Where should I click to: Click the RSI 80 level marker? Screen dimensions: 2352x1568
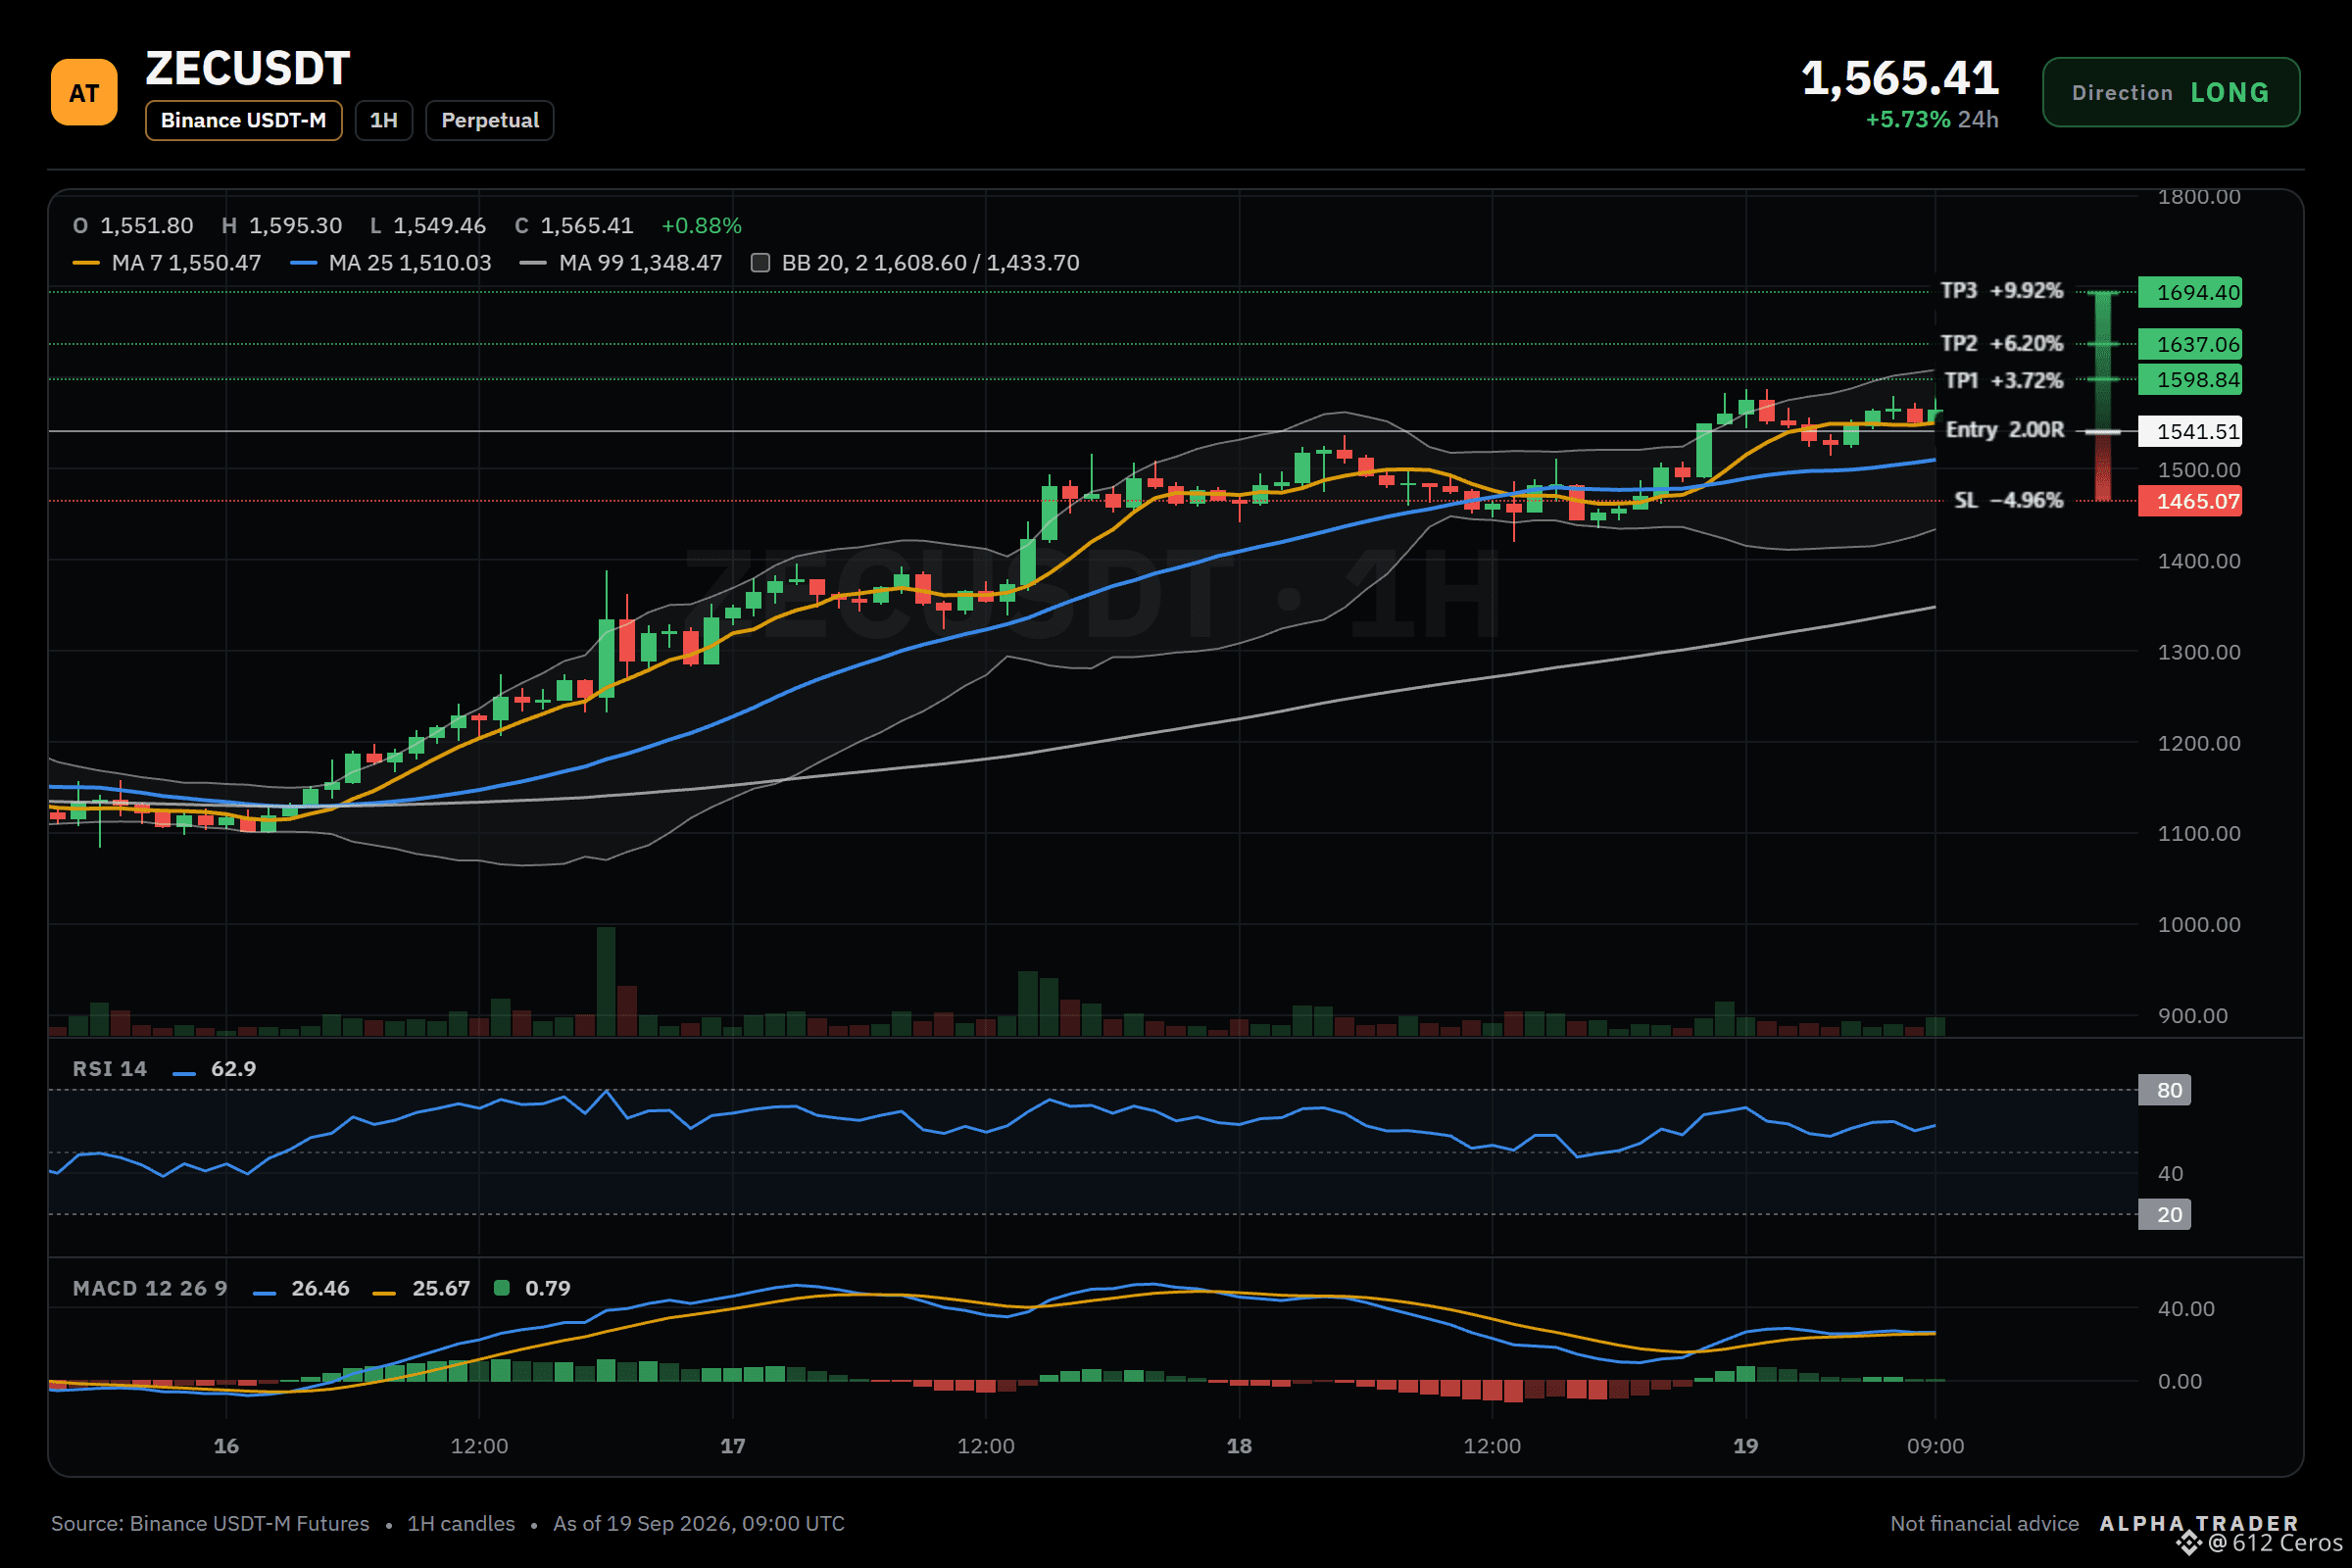click(2164, 1090)
